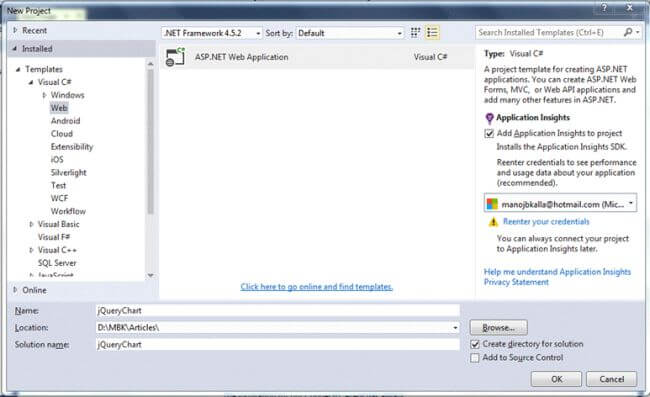Viewport: 650px width, 397px height.
Task: Select the iOS template category
Action: pos(57,160)
